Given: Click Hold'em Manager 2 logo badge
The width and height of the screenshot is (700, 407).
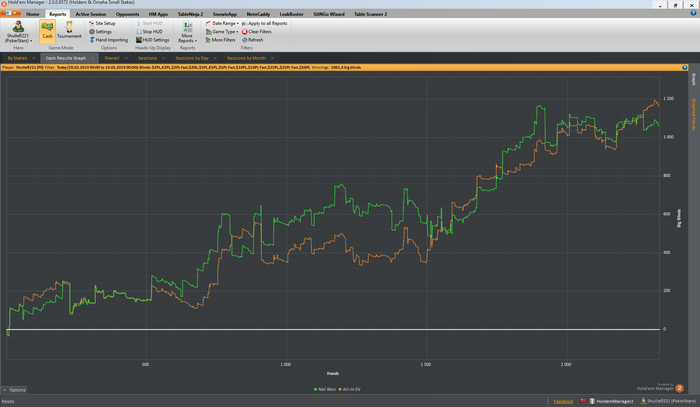Looking at the screenshot, I should (679, 388).
